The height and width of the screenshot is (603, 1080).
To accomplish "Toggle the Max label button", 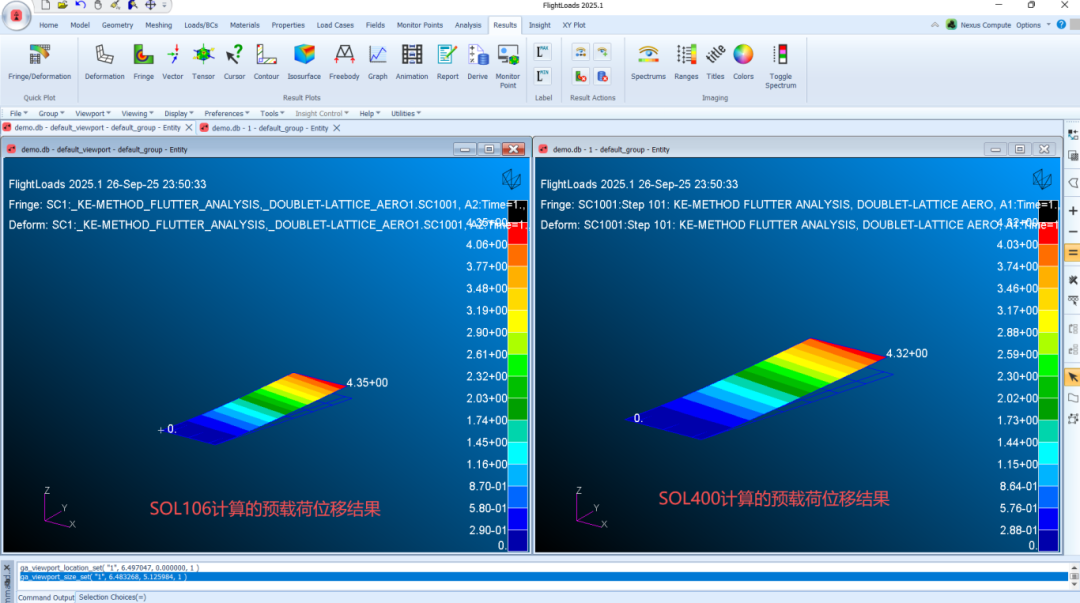I will pyautogui.click(x=543, y=51).
